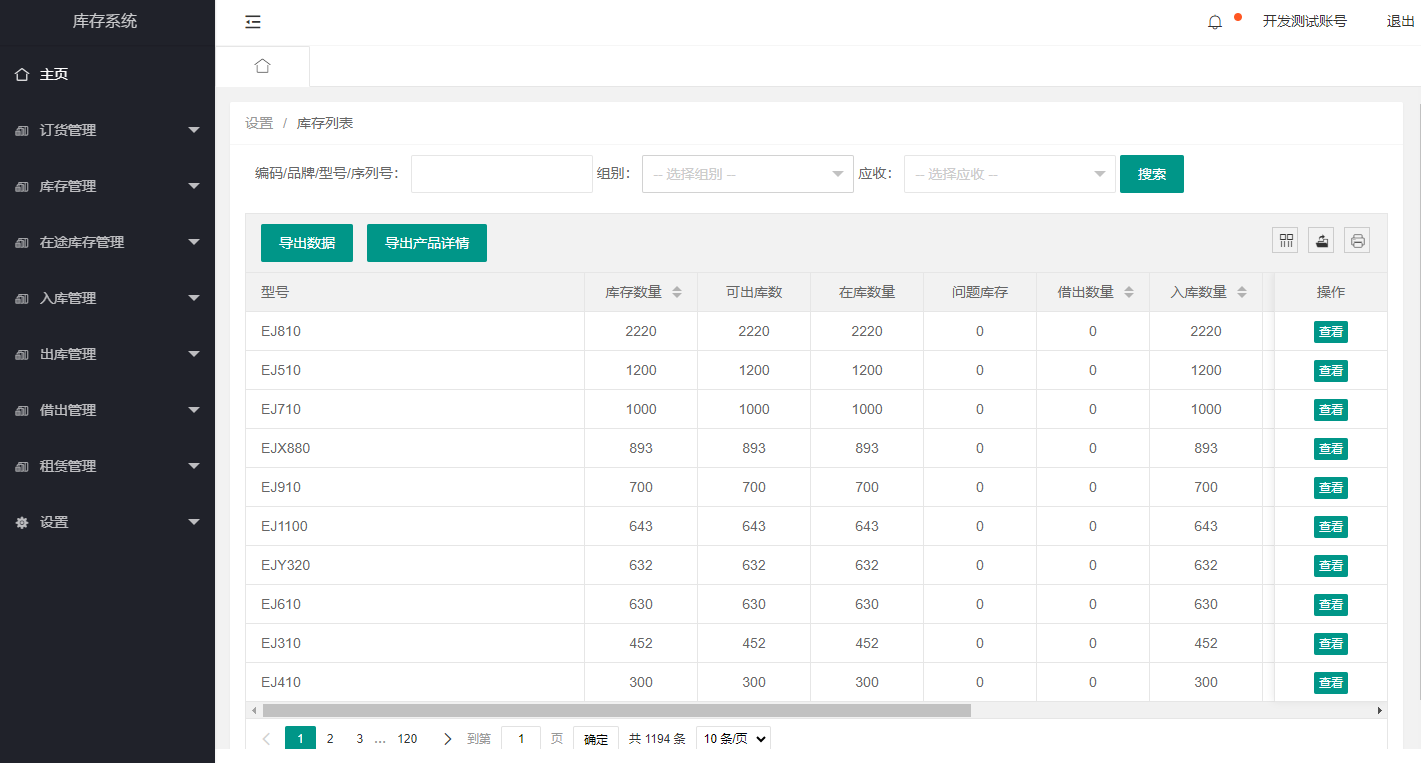This screenshot has height=763, width=1421.
Task: Click 查看 for EJ710 row
Action: pyautogui.click(x=1331, y=410)
